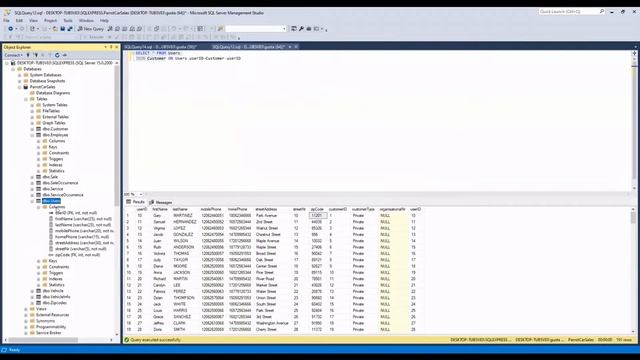
Task: Click the New Query toolbar button
Action: pyautogui.click(x=90, y=29)
